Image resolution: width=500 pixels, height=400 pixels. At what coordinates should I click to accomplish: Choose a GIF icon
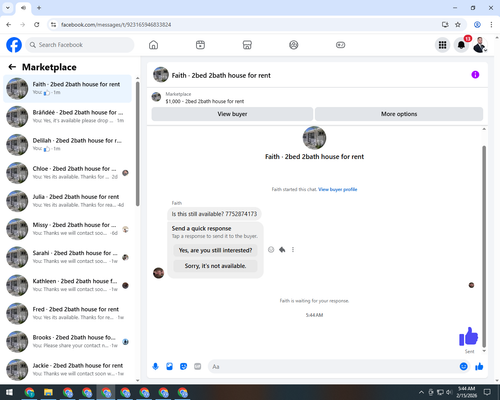(198, 367)
